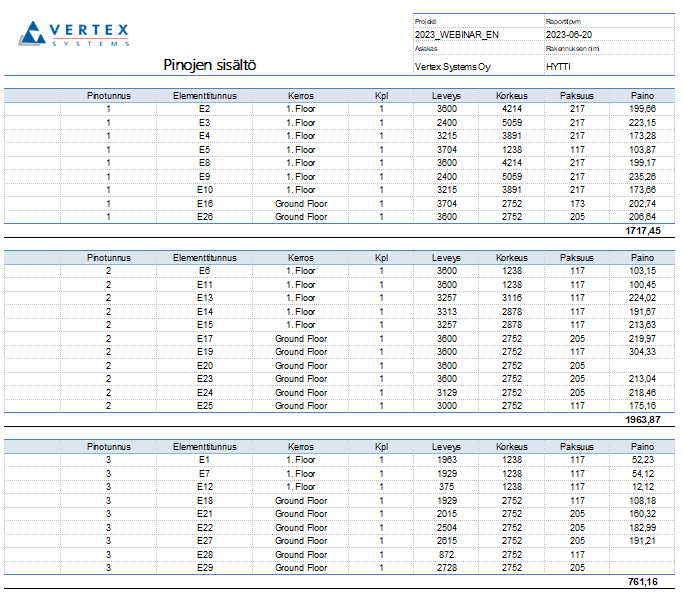Click the report date 2023-06-20 field
The height and width of the screenshot is (597, 683).
pos(575,34)
